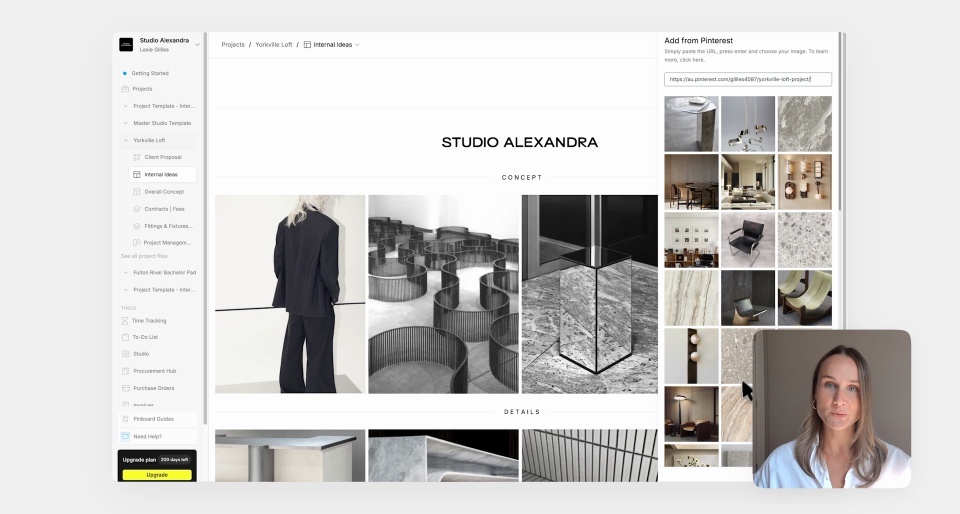
Task: Click the STUDIO ALEXANDRA board title
Action: click(520, 143)
